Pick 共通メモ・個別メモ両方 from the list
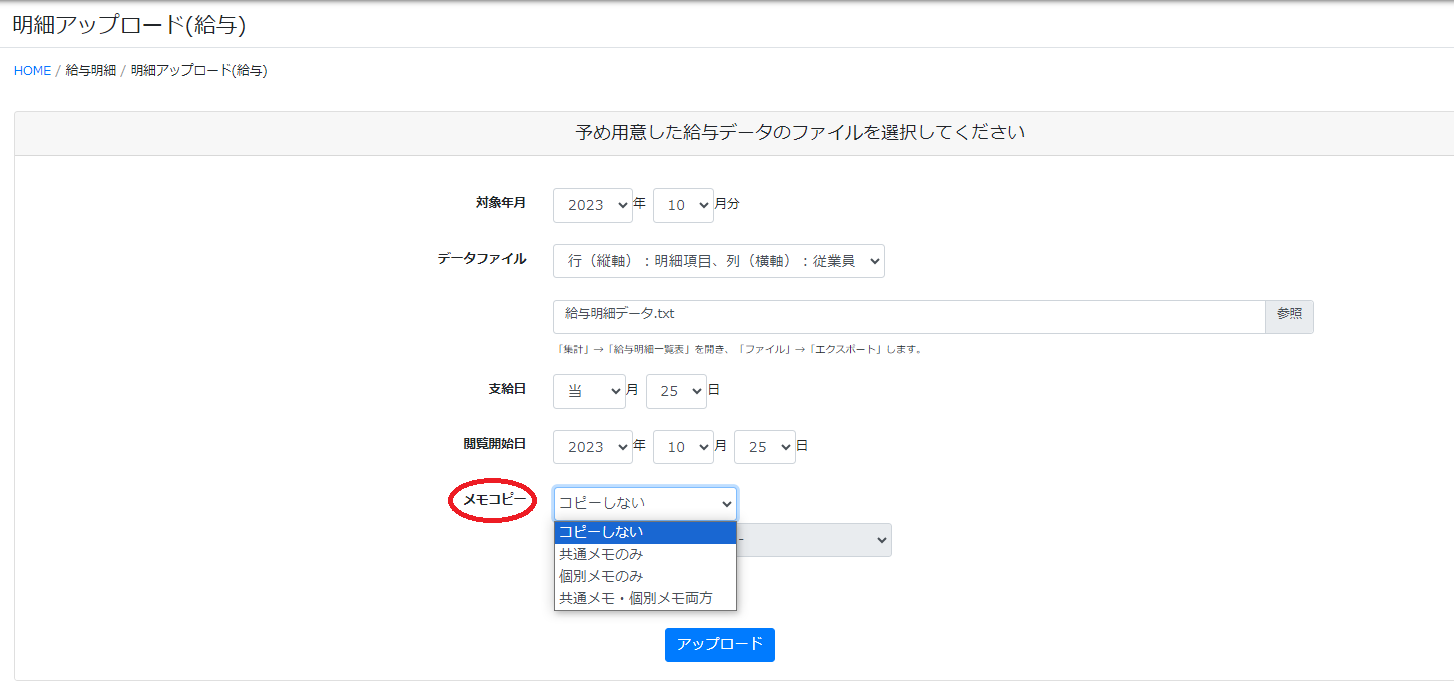The width and height of the screenshot is (1454, 684). (x=645, y=598)
